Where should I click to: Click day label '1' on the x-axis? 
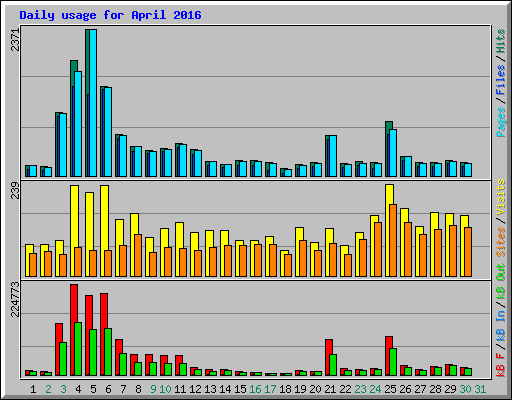click(33, 389)
